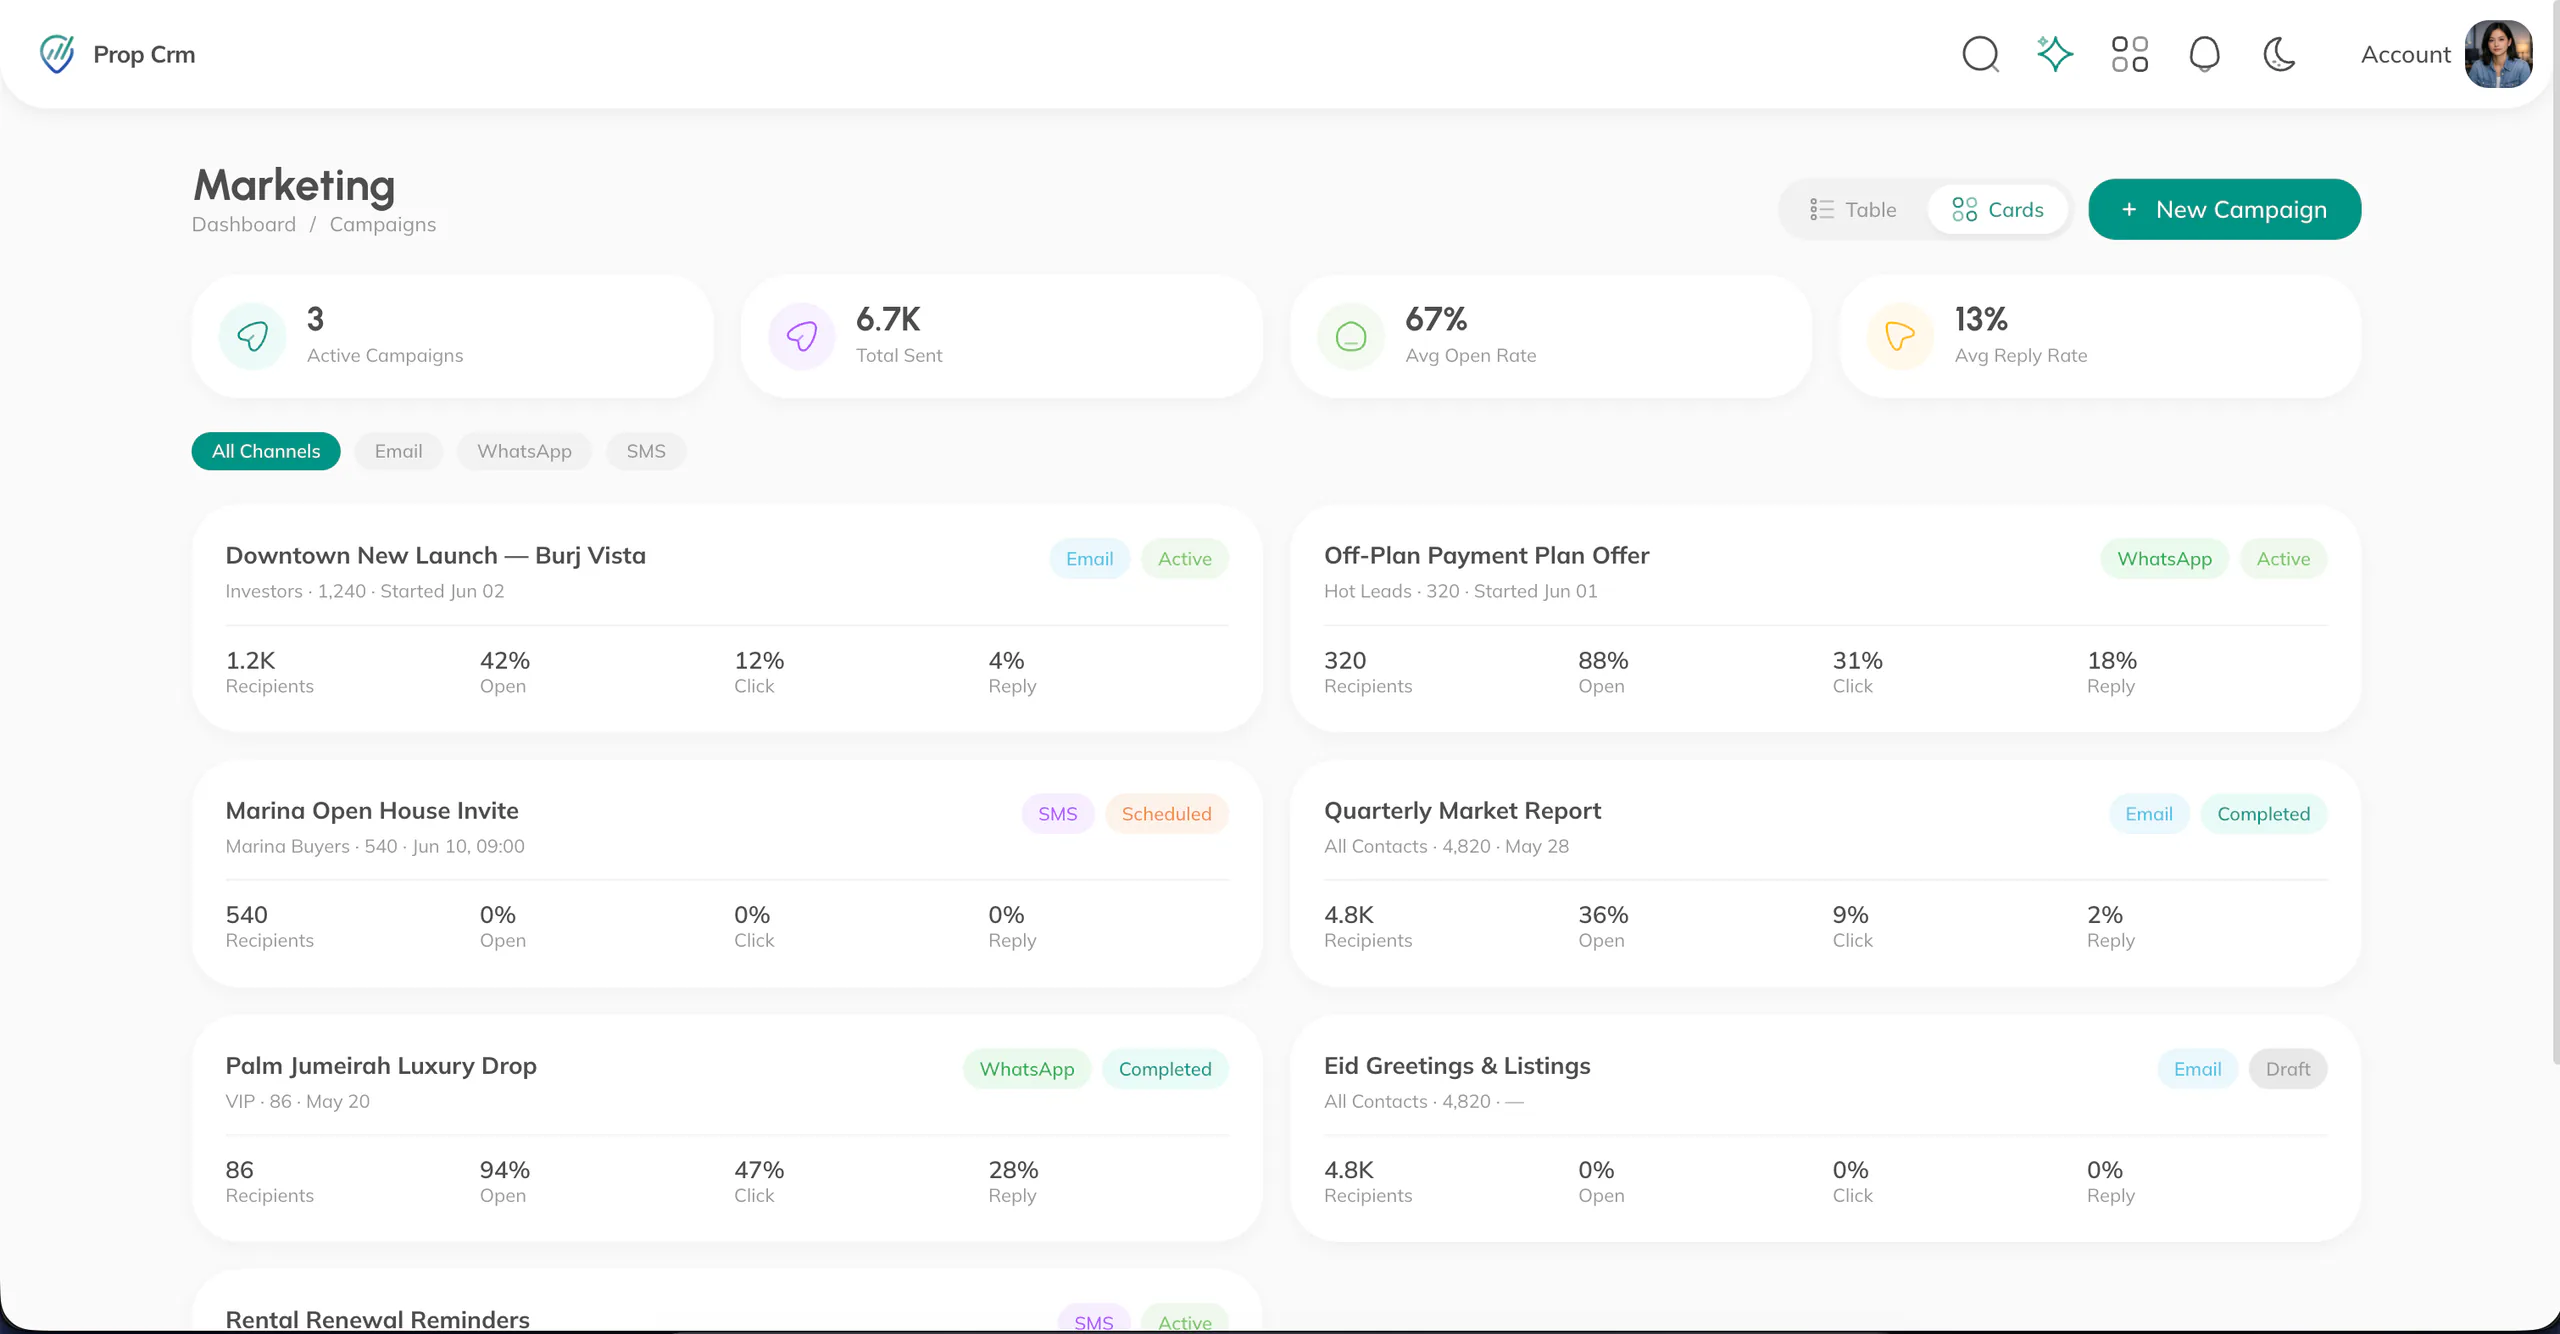Switch to Table view
The image size is (2560, 1334).
pyautogui.click(x=1853, y=209)
